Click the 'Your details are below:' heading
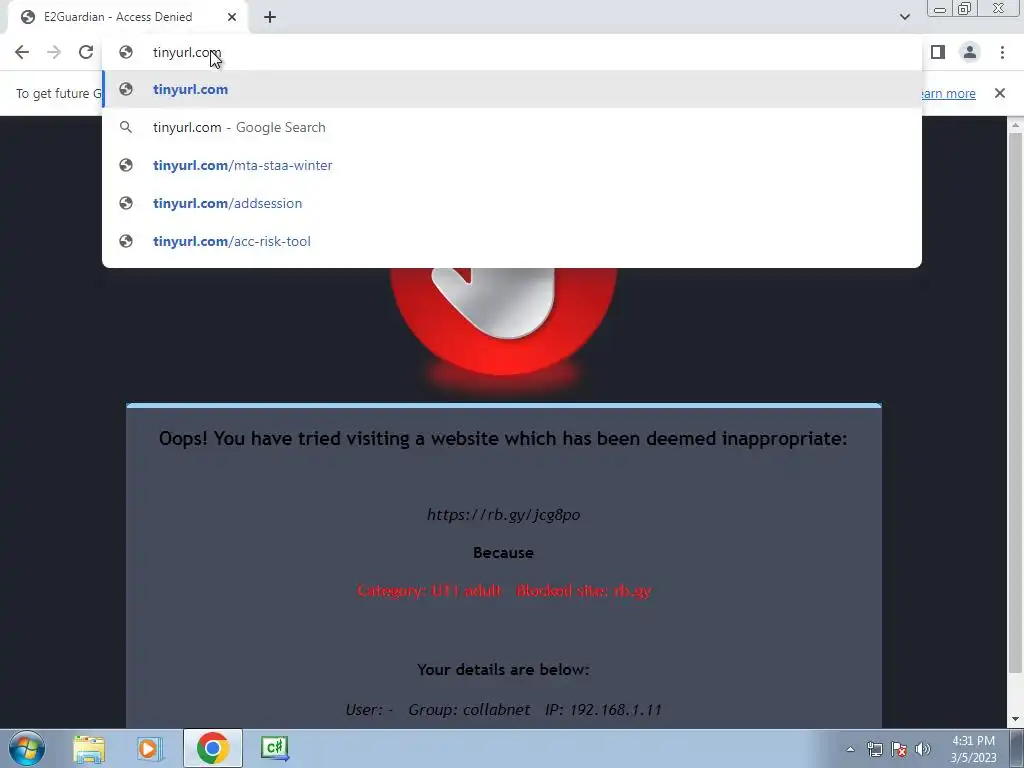Image resolution: width=1024 pixels, height=768 pixels. coord(503,669)
